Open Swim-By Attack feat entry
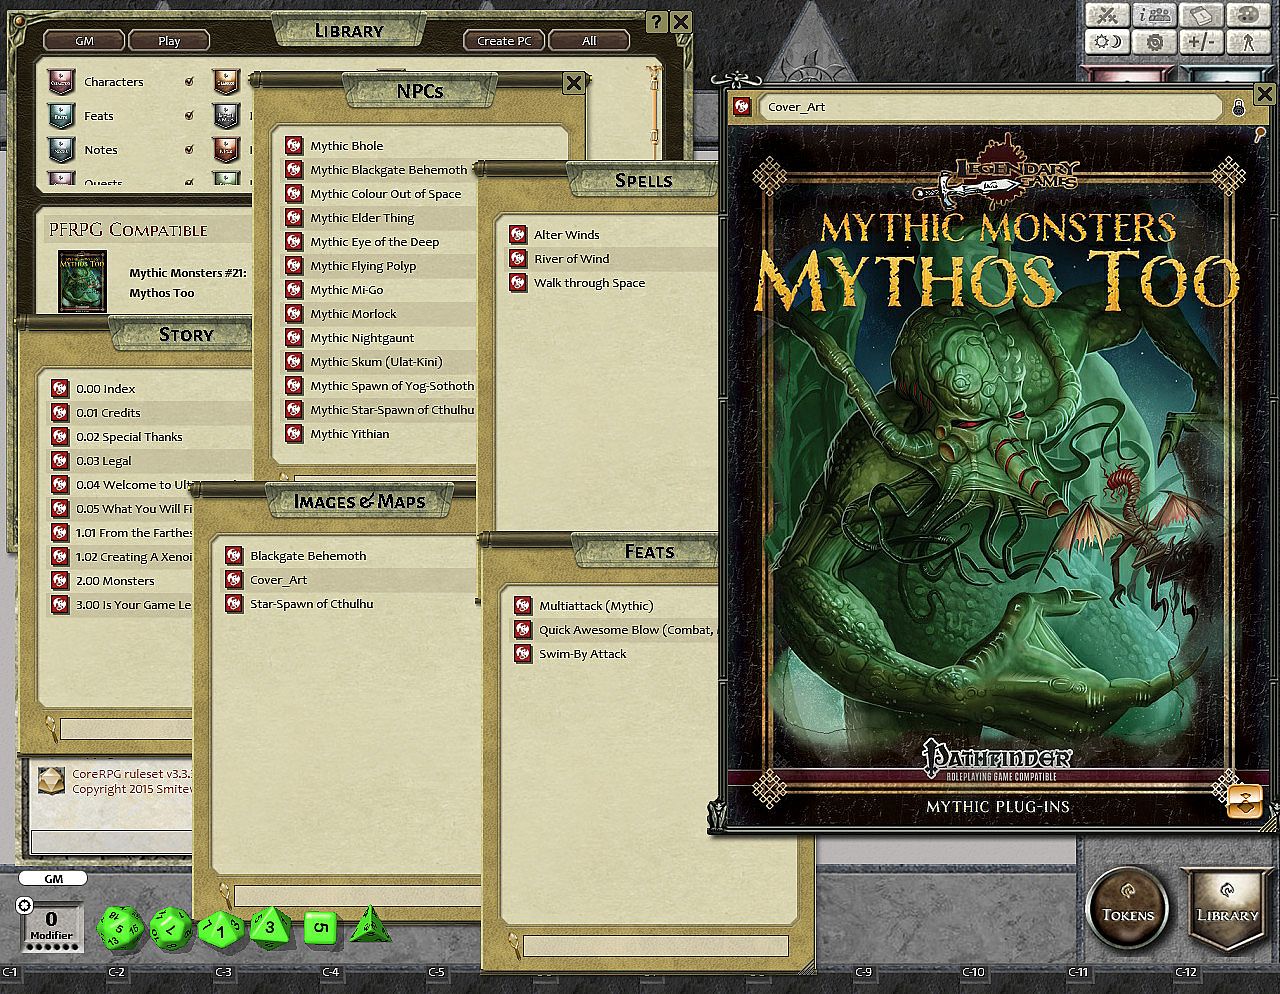The width and height of the screenshot is (1280, 994). tap(583, 654)
